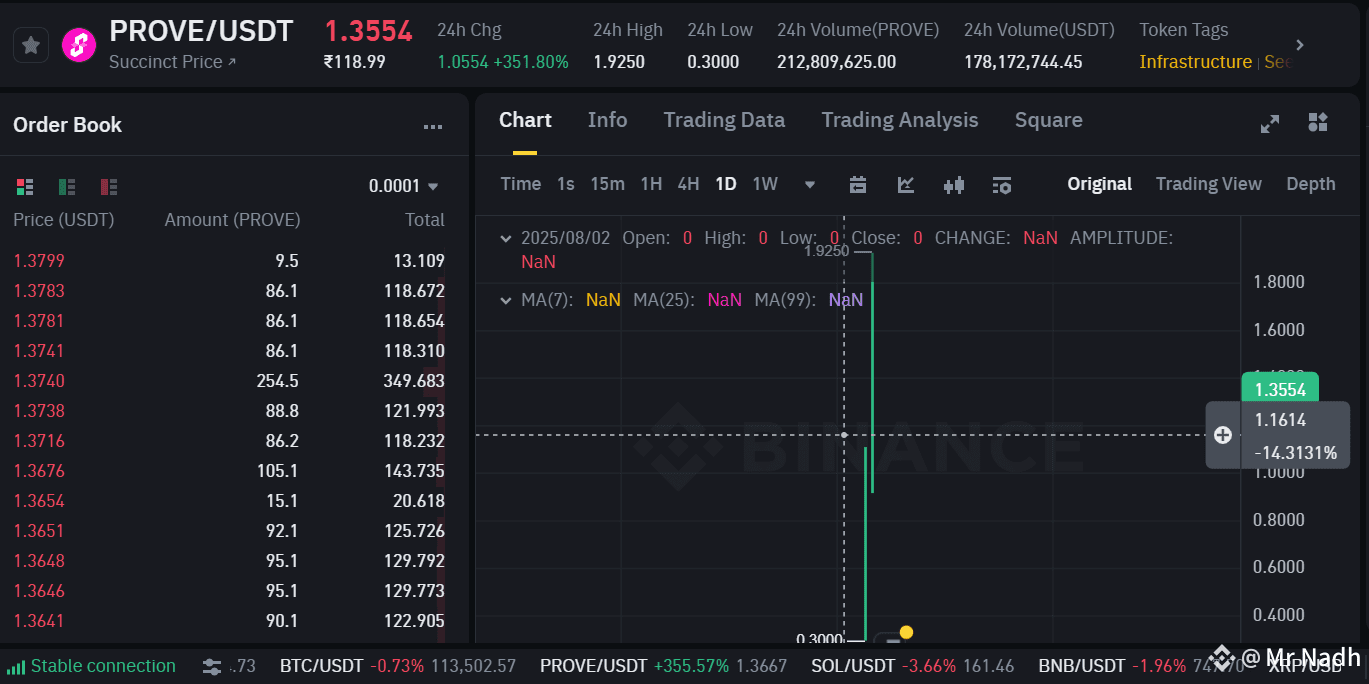Image resolution: width=1369 pixels, height=684 pixels.
Task: Select the 1.3783 ask price row
Action: [x=229, y=291]
